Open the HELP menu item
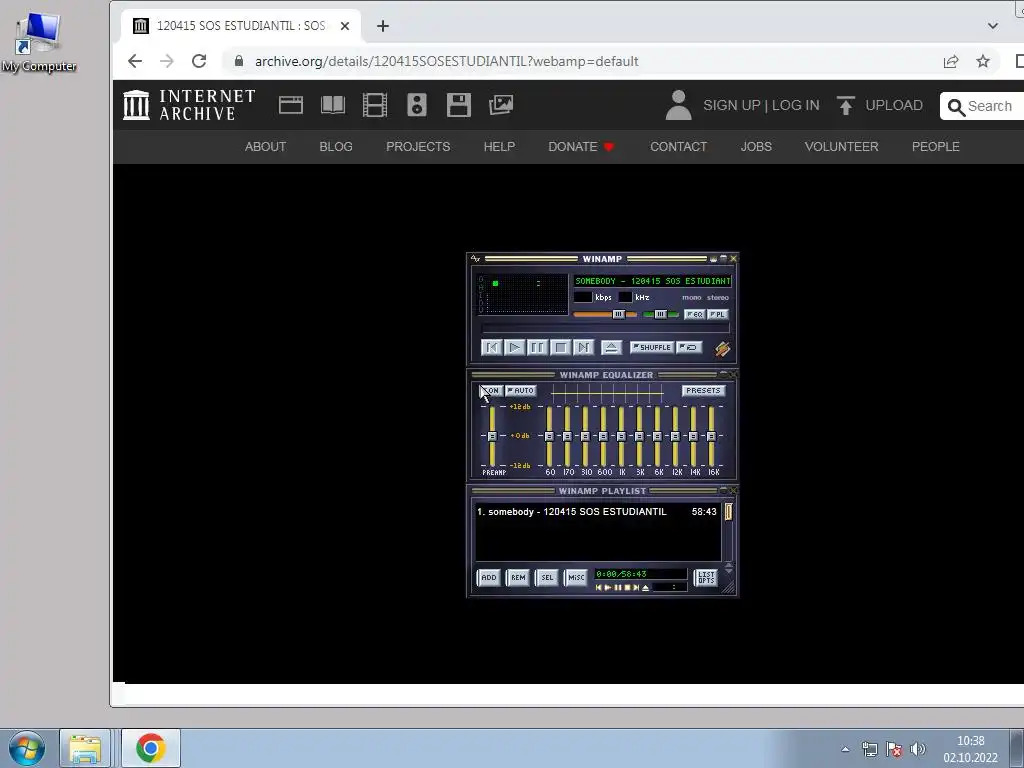1024x768 pixels. 499,147
